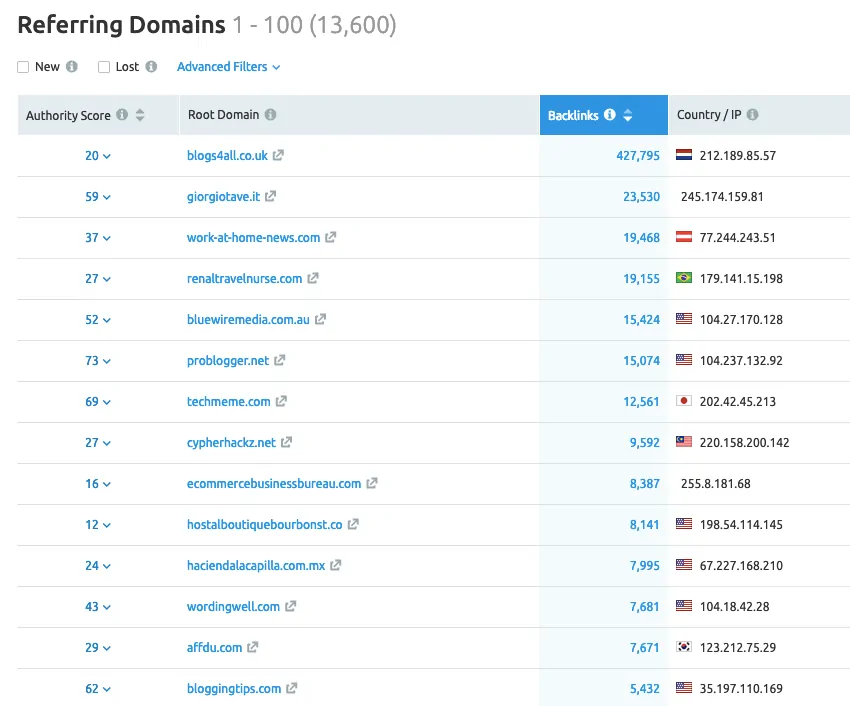Open external link icon for problogger.net
Image resolution: width=850 pixels, height=706 pixels.
click(x=280, y=360)
